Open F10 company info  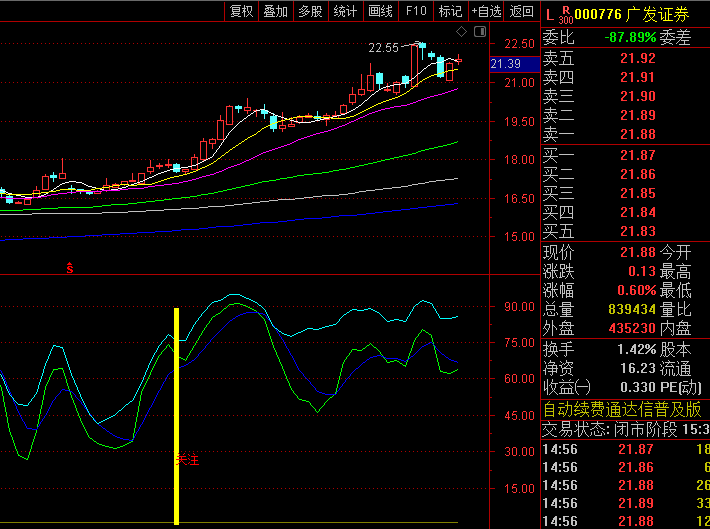[415, 11]
